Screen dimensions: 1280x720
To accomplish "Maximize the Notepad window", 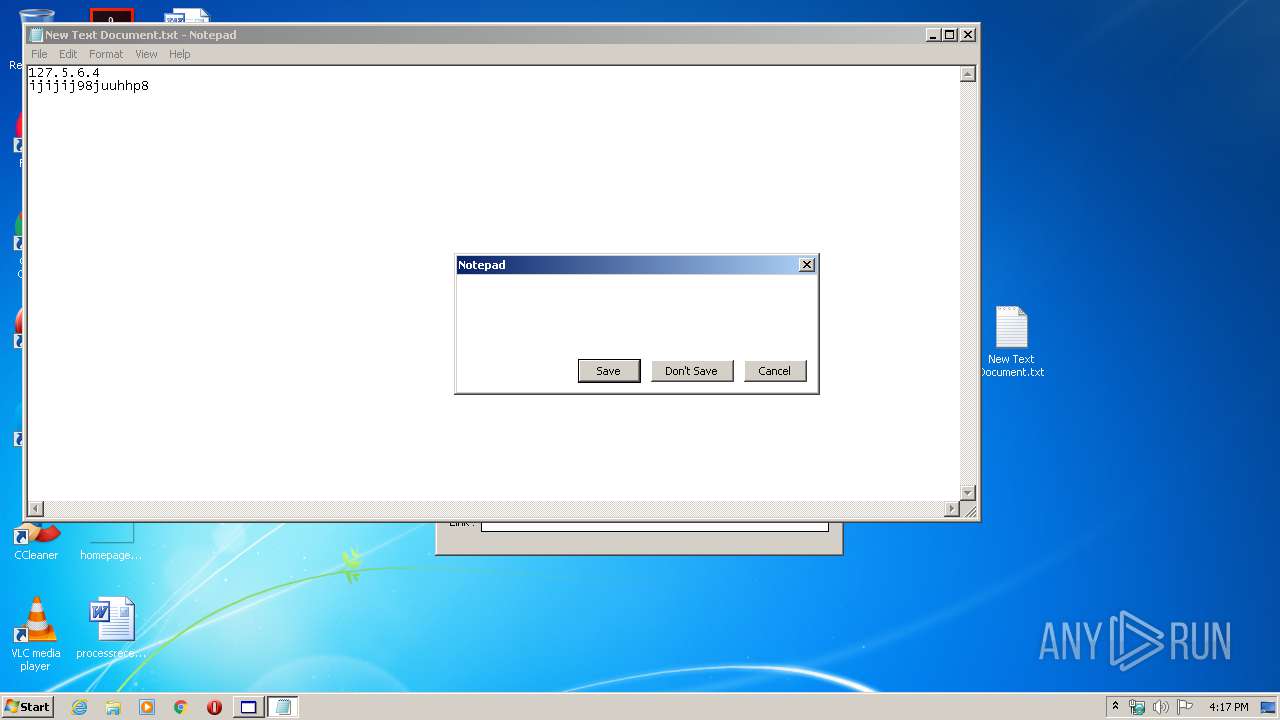I will [x=950, y=35].
